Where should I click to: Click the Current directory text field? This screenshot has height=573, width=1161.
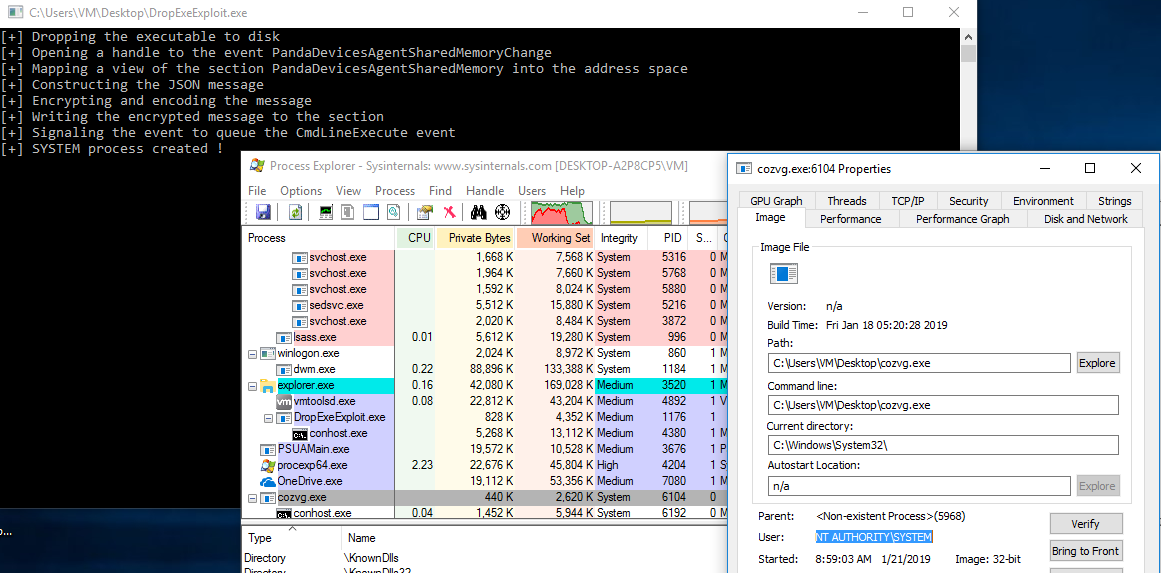click(x=943, y=445)
